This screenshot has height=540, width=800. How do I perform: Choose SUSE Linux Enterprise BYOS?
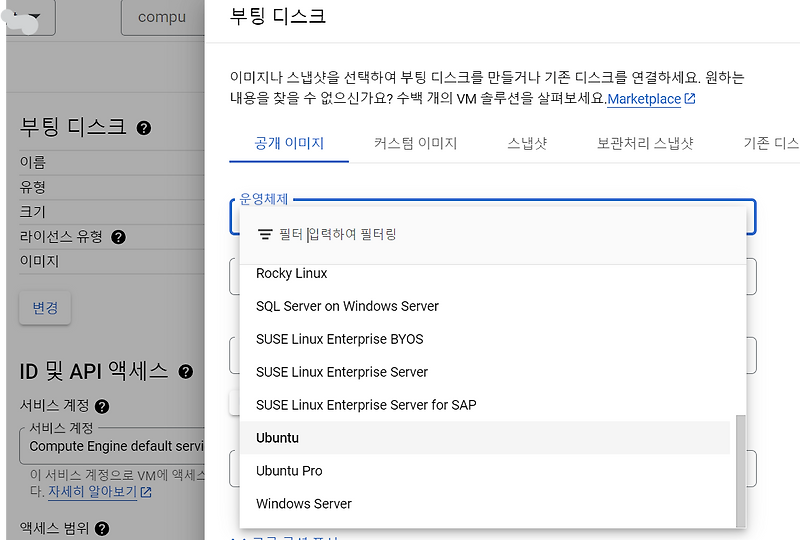click(485, 339)
